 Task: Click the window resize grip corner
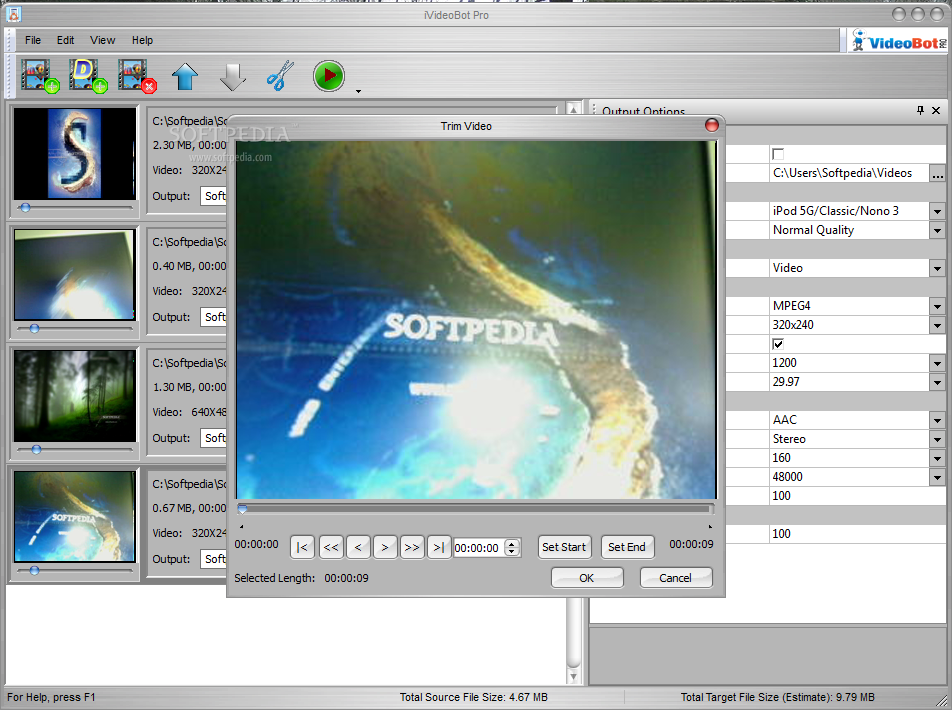[942, 701]
